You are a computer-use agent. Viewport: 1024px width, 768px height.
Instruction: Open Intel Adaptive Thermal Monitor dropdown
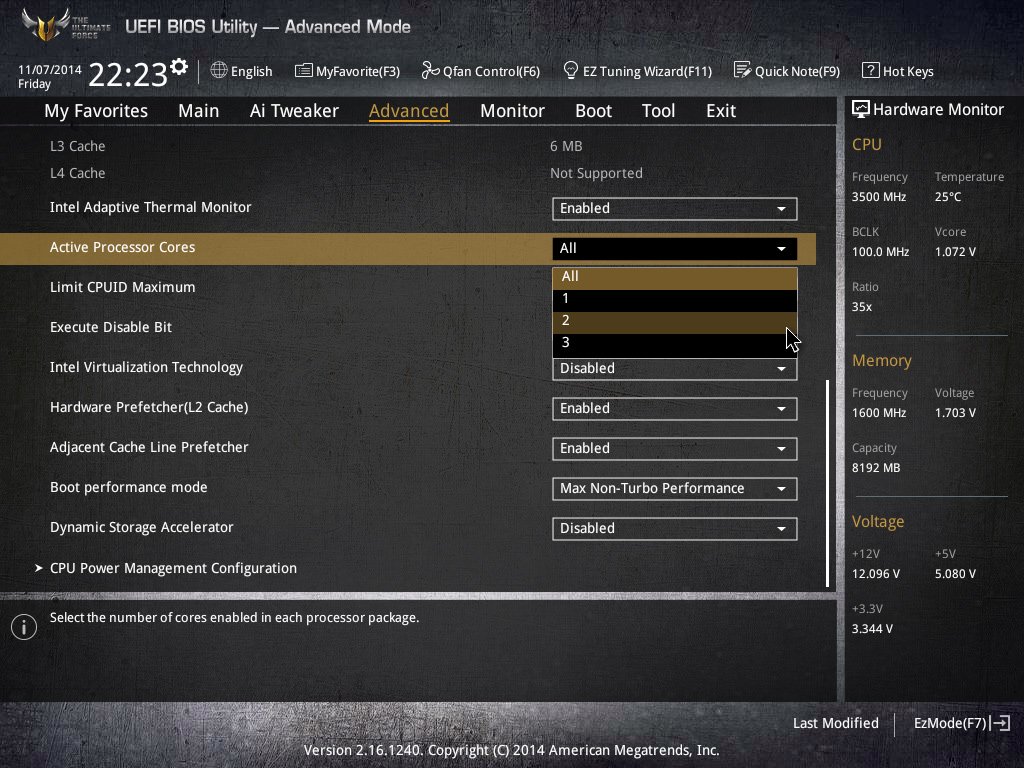tap(675, 208)
